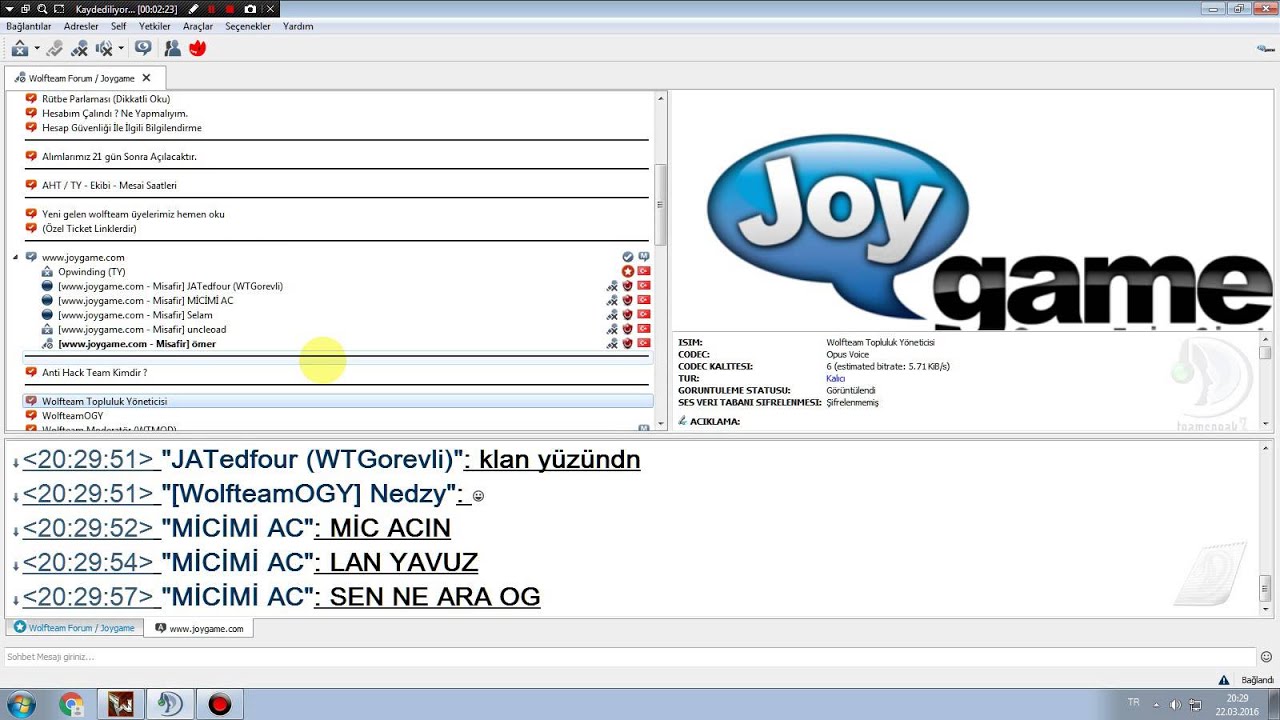This screenshot has width=1280, height=720.
Task: Switch to the www.joygame.com chat tab
Action: (x=199, y=628)
